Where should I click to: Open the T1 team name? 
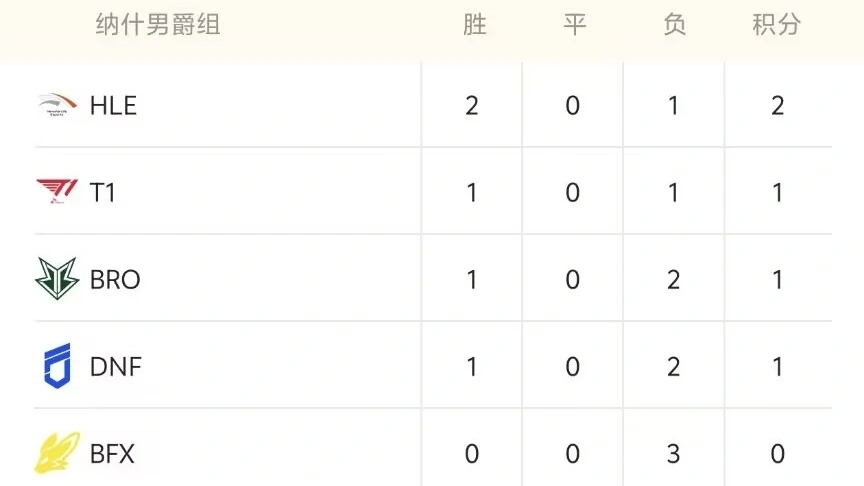[x=103, y=192]
